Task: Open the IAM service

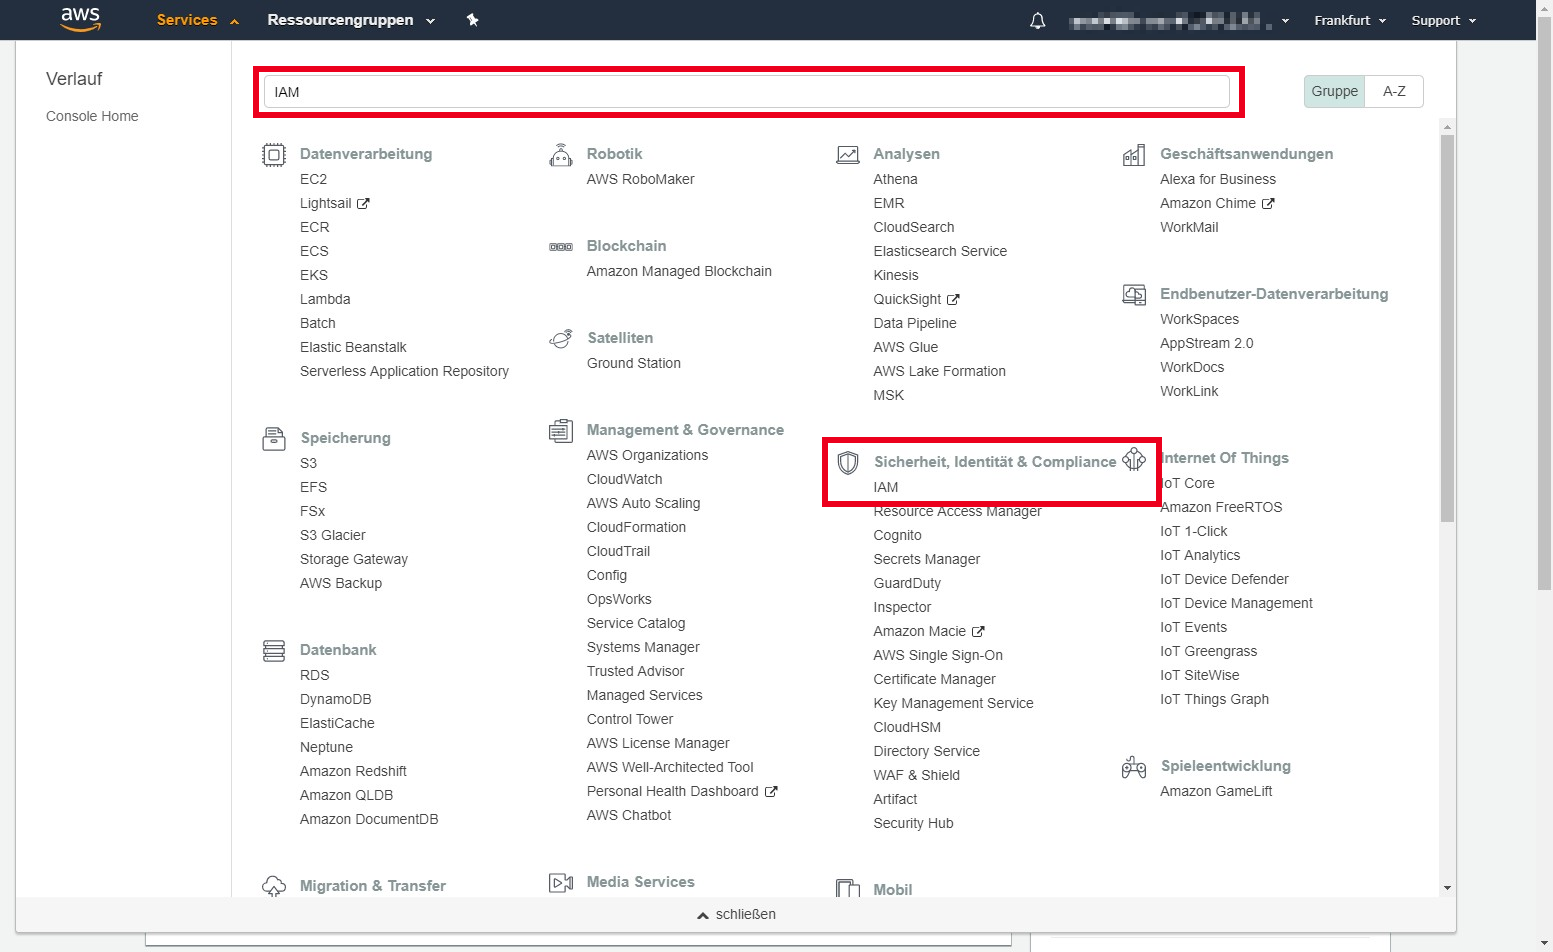Action: (886, 487)
